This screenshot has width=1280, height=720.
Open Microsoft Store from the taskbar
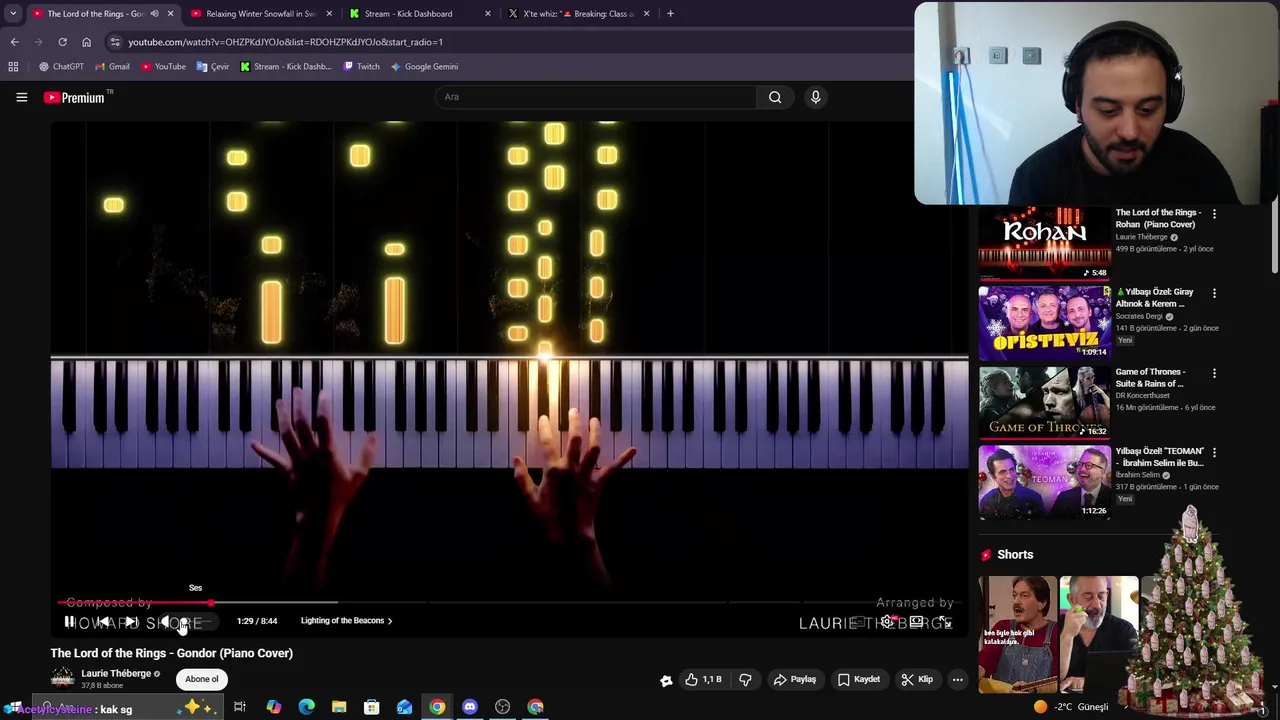(371, 707)
